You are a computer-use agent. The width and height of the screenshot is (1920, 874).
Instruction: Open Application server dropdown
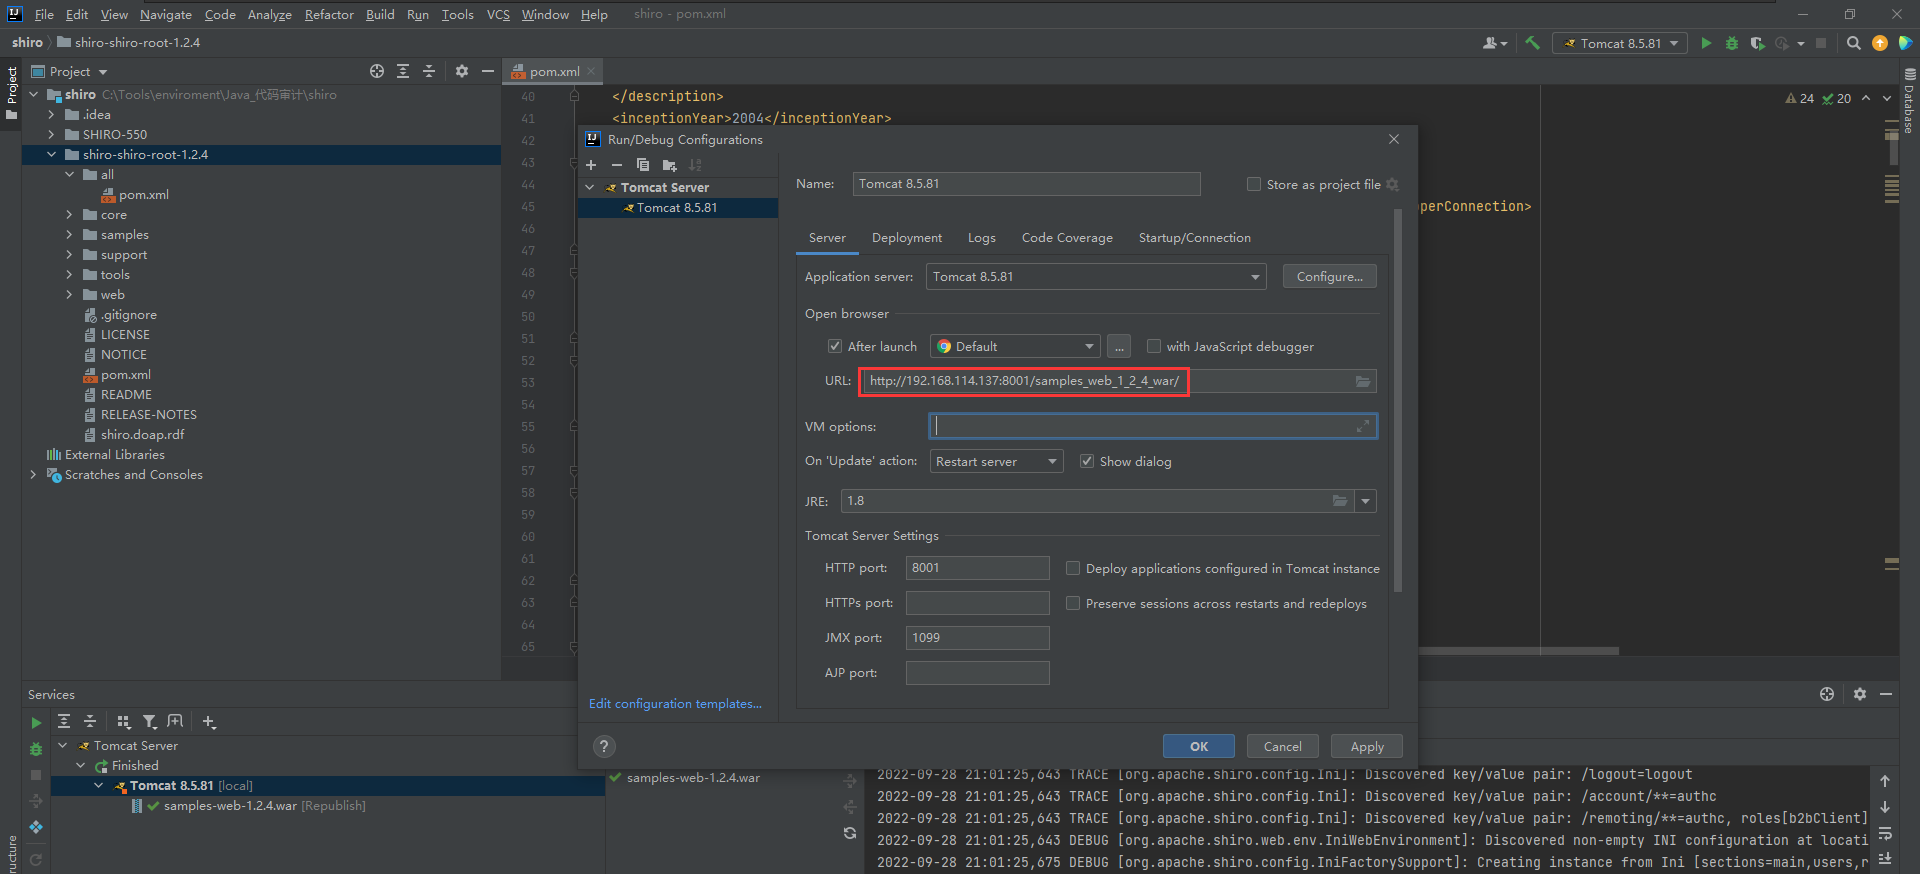point(1096,277)
